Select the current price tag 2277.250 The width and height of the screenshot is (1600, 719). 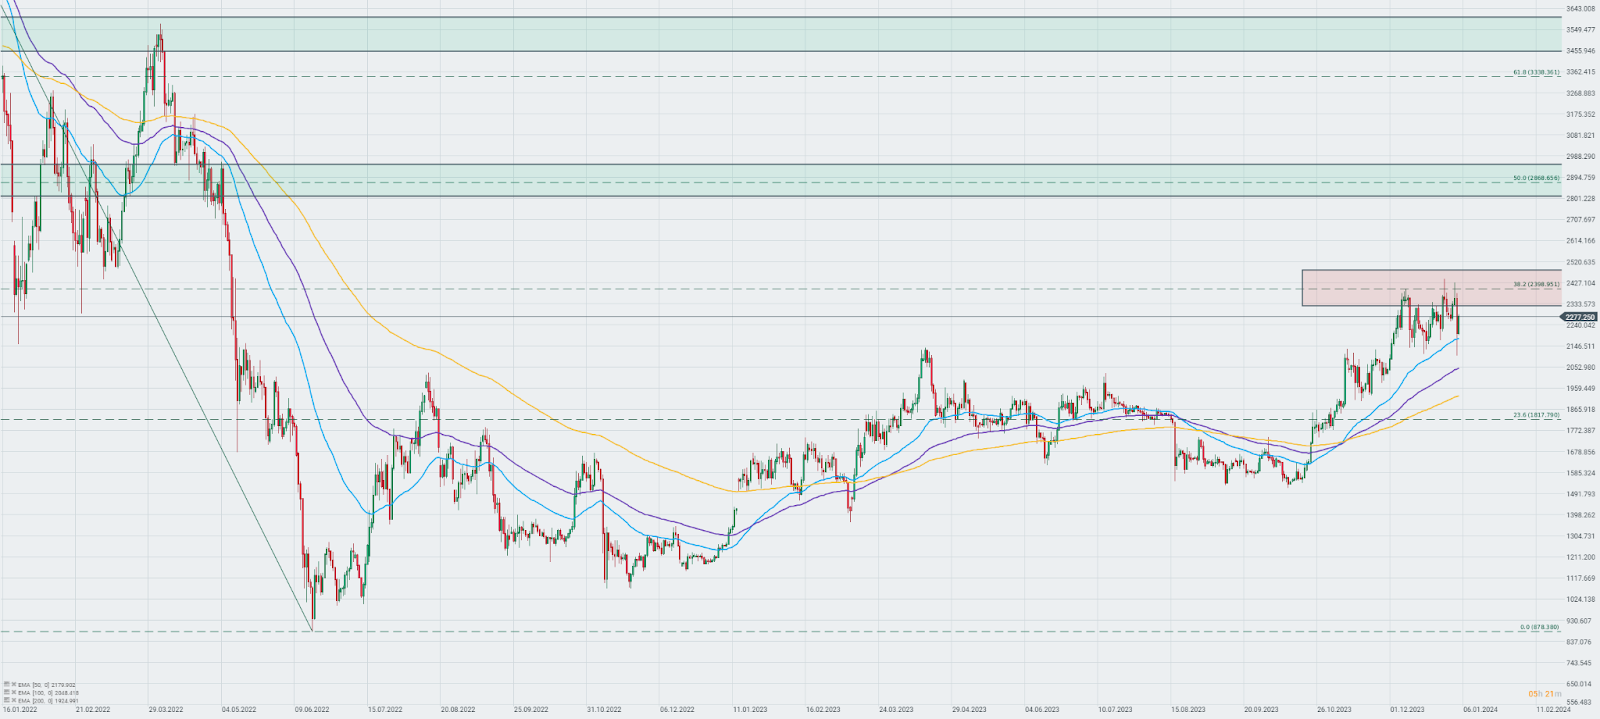pyautogui.click(x=1580, y=317)
